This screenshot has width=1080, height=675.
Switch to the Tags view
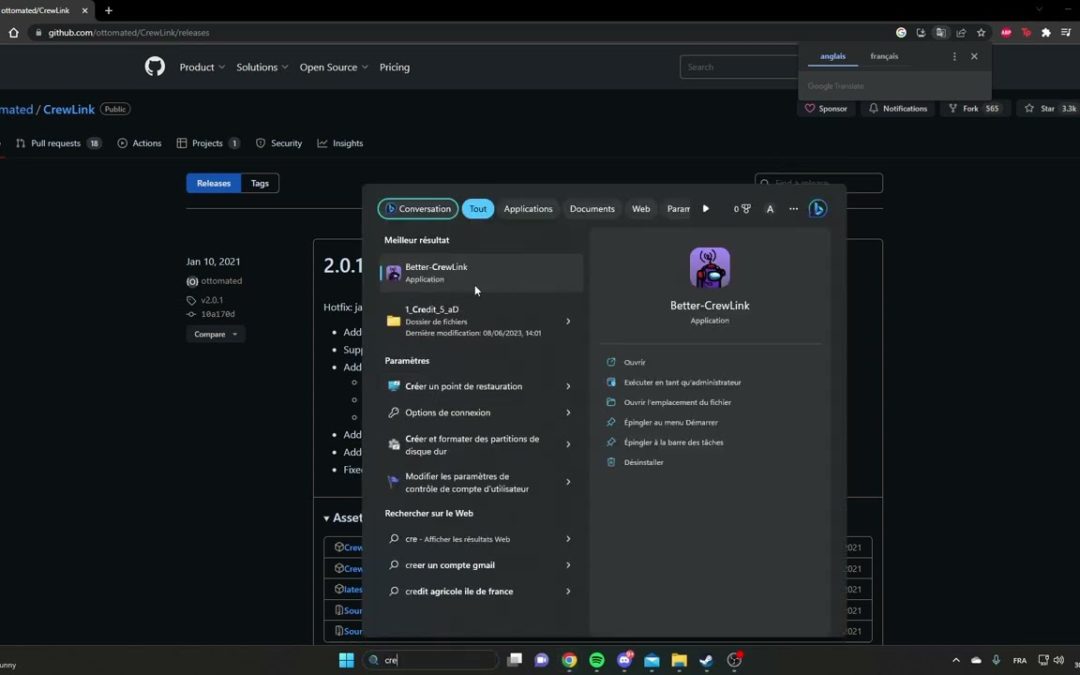(260, 183)
